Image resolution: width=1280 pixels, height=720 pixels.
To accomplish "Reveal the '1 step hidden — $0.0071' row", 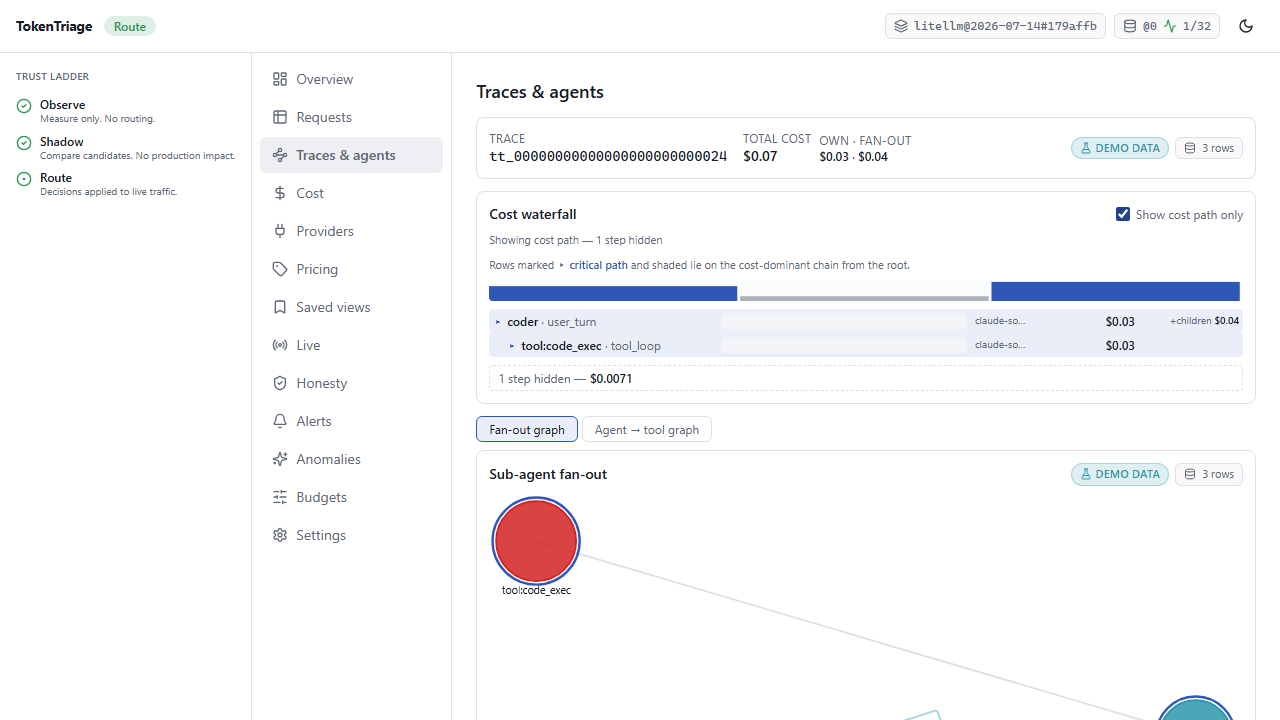I will click(866, 379).
